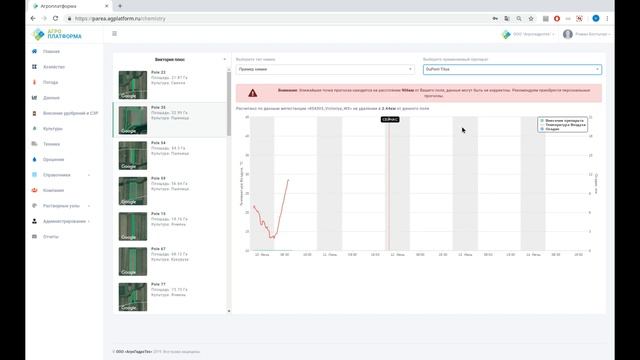The width and height of the screenshot is (640, 360).
Task: Expand the Расходные узлы submenu
Action: 89,206
